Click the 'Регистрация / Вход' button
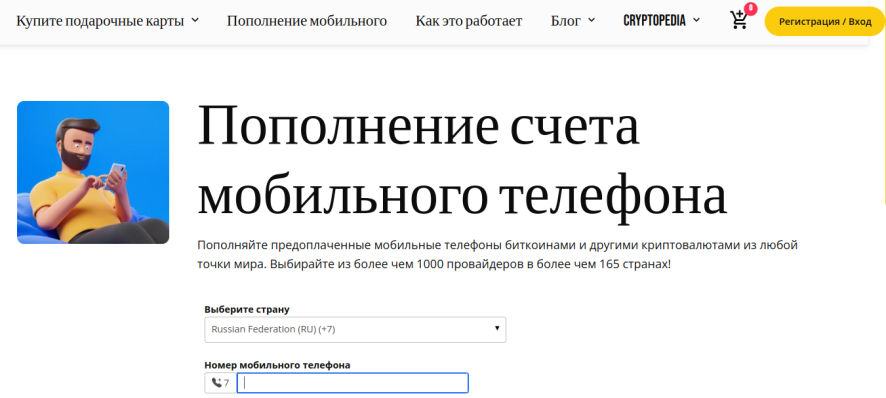 tap(825, 21)
